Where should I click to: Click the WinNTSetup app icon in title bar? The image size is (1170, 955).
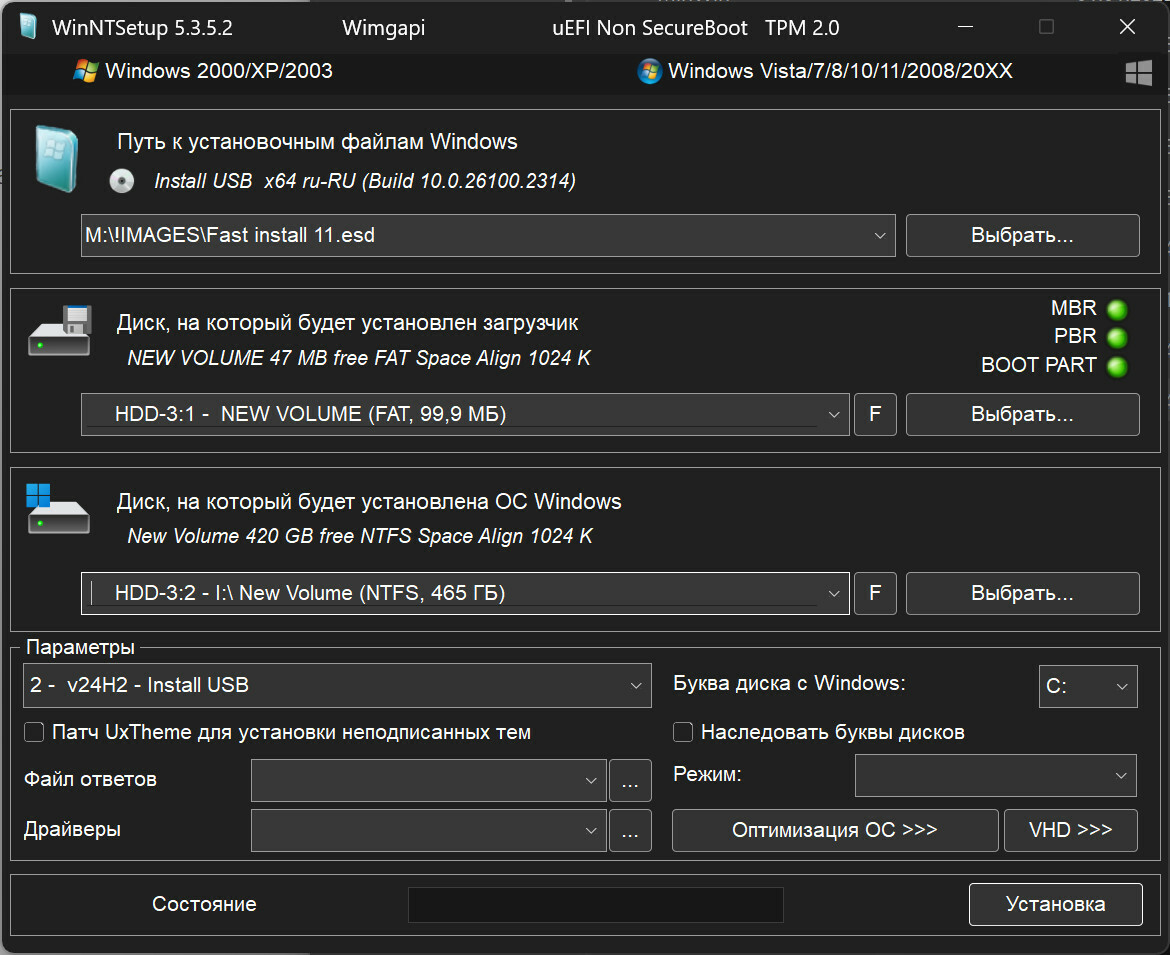pos(28,27)
